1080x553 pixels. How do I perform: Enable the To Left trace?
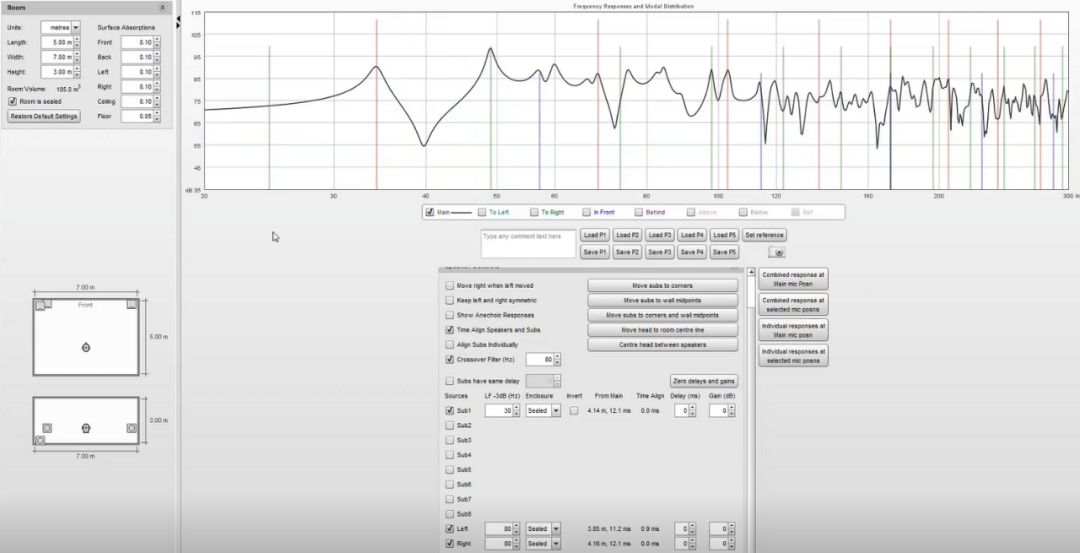(x=482, y=212)
